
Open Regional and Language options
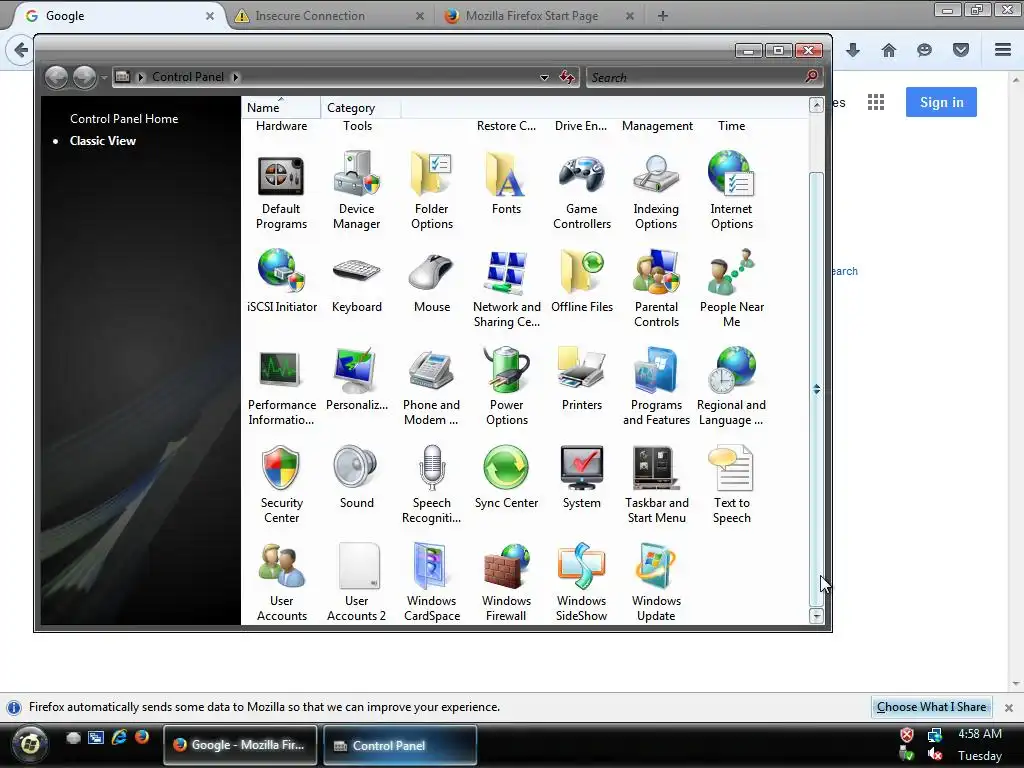click(731, 386)
